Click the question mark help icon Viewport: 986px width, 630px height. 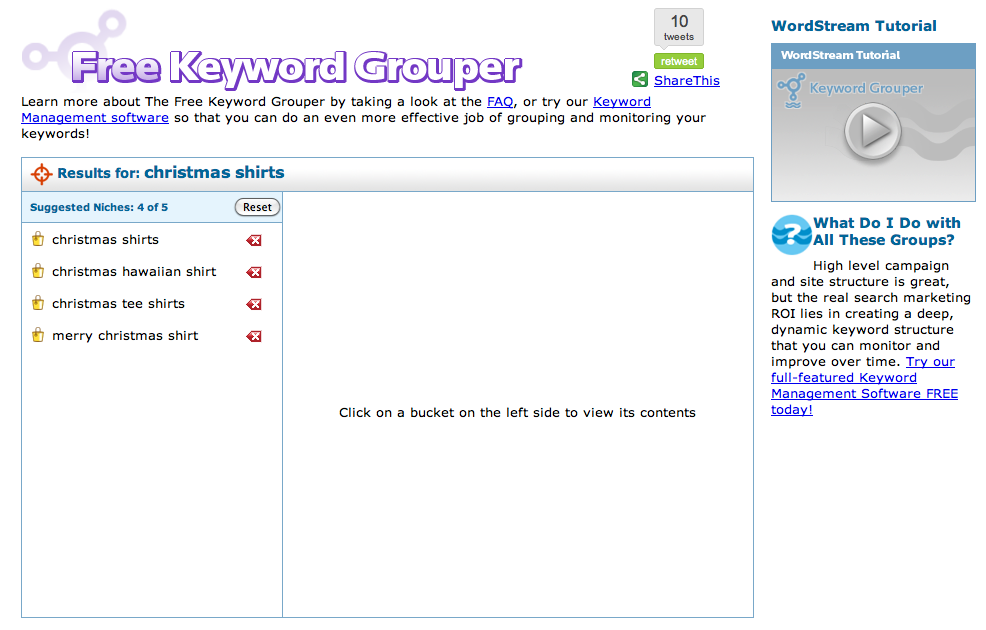coord(790,235)
